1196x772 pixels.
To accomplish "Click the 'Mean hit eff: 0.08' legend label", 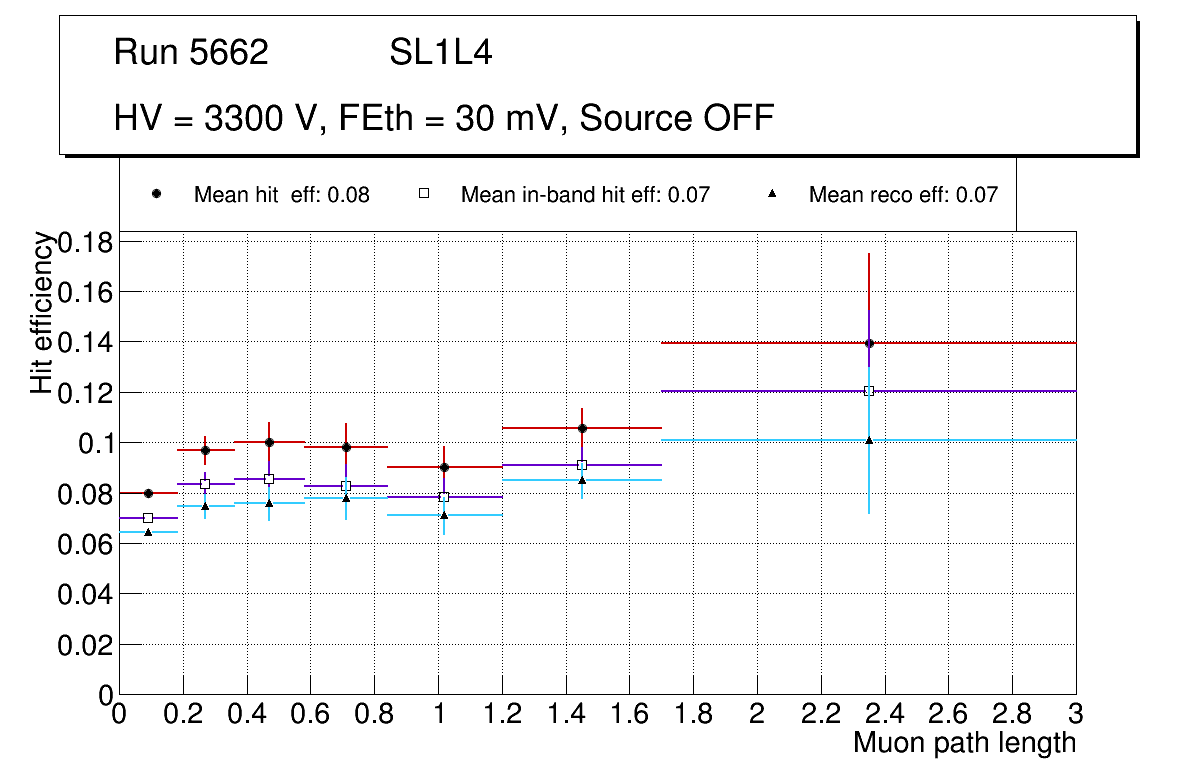I will click(x=281, y=195).
